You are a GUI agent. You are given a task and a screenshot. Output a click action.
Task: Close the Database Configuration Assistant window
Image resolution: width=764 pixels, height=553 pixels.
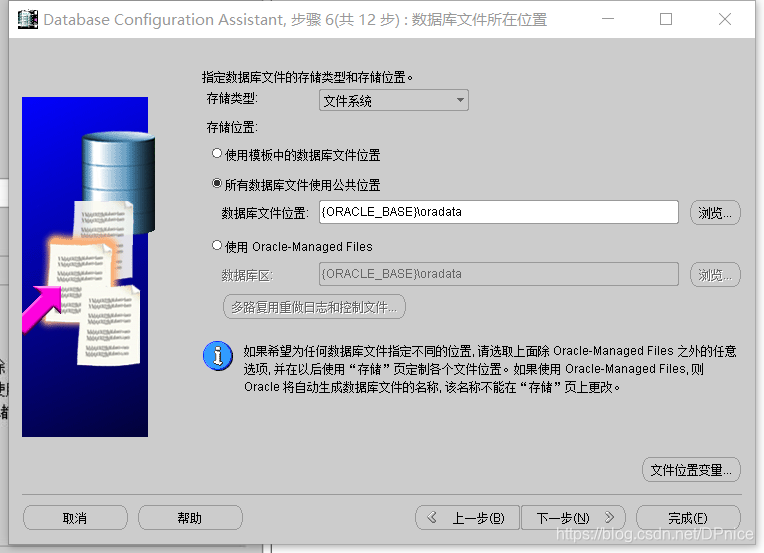pyautogui.click(x=725, y=19)
